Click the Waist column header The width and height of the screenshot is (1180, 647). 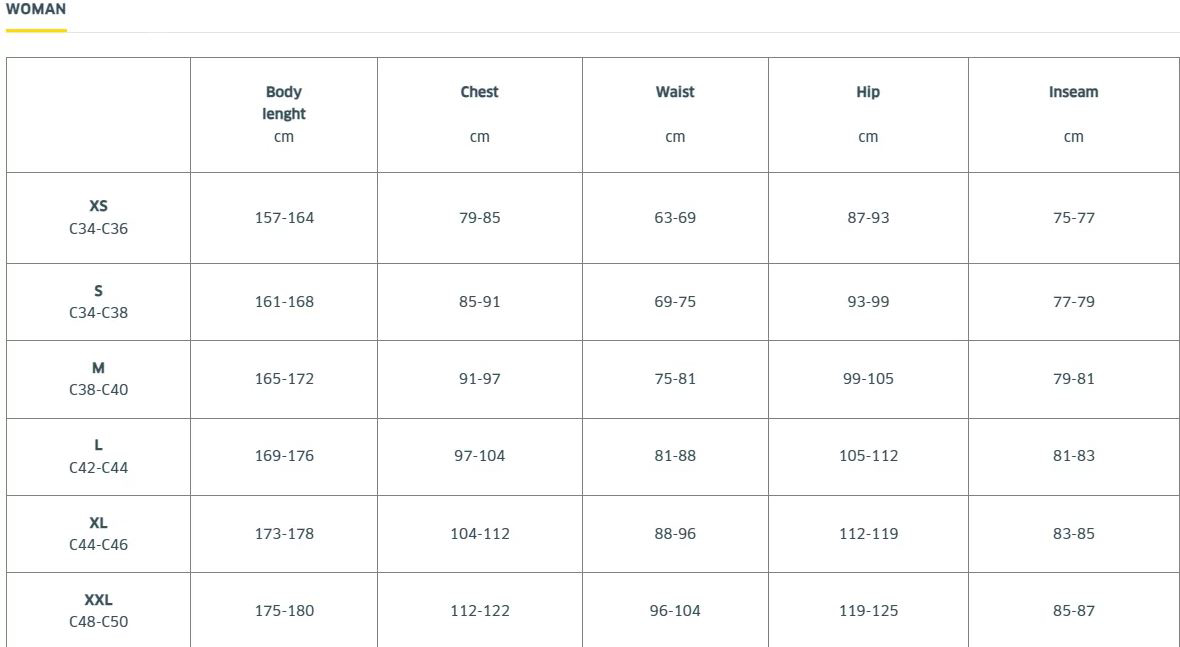click(x=675, y=114)
